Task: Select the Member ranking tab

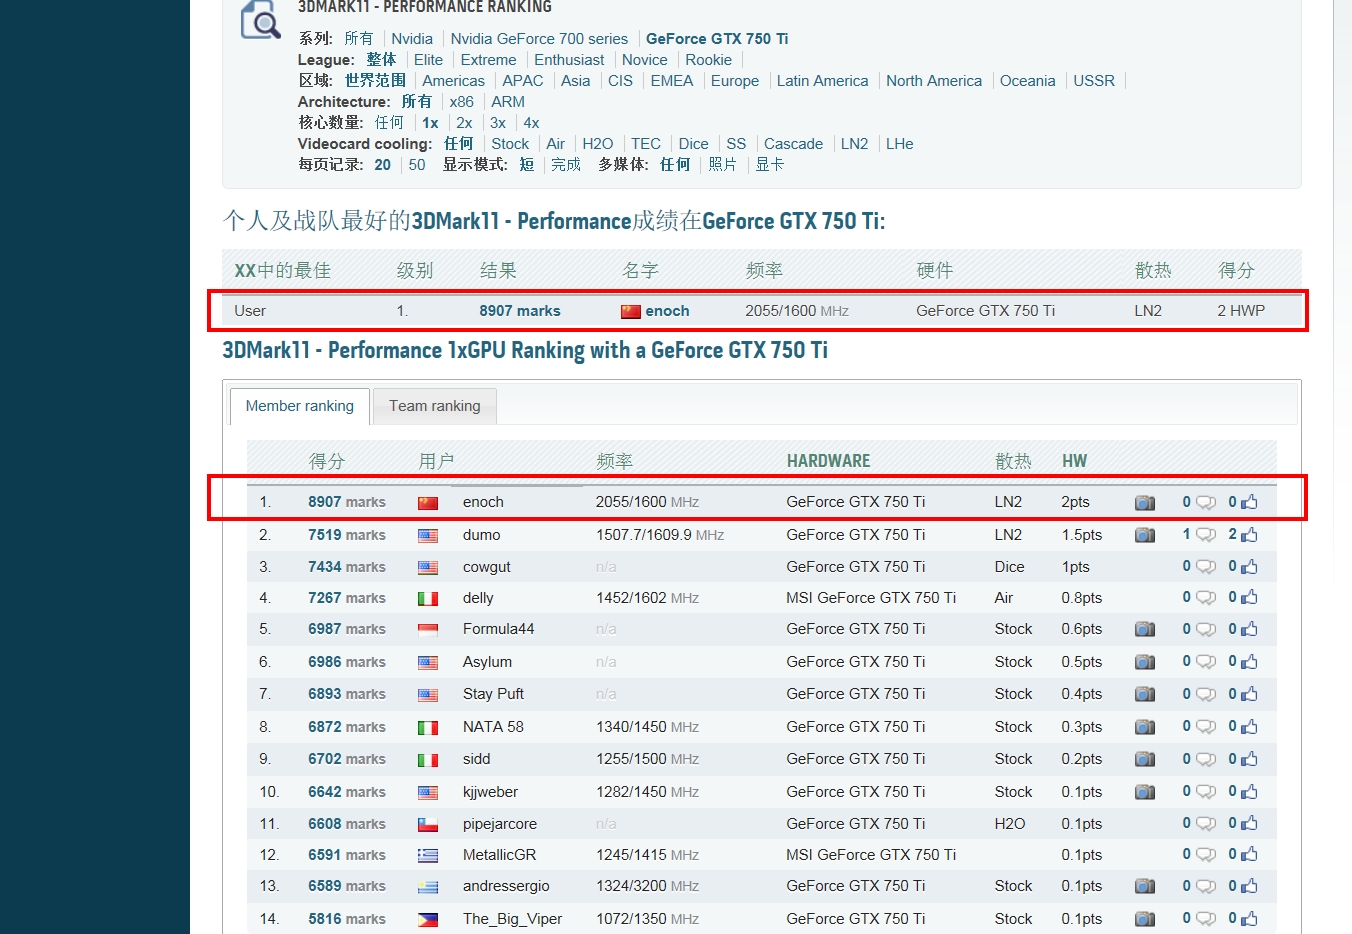Action: tap(299, 406)
